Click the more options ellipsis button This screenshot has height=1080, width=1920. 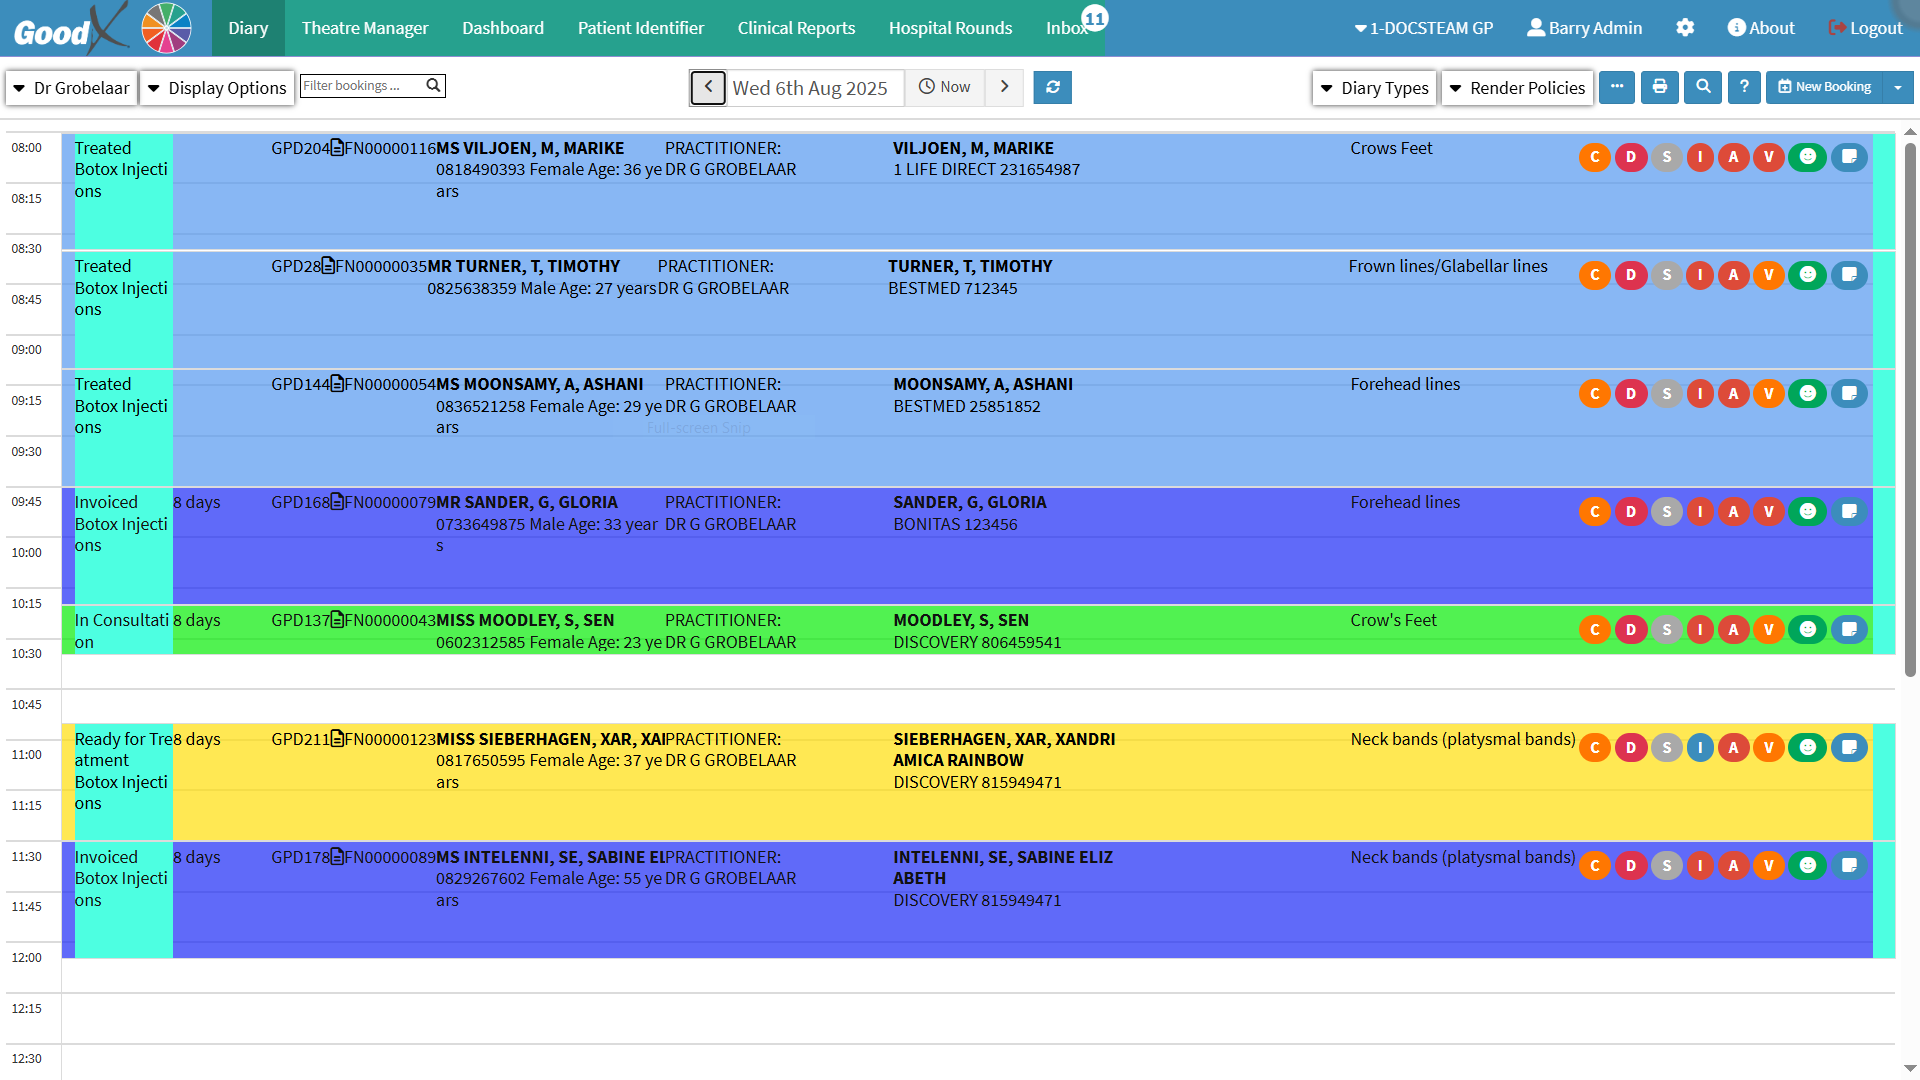click(1617, 87)
